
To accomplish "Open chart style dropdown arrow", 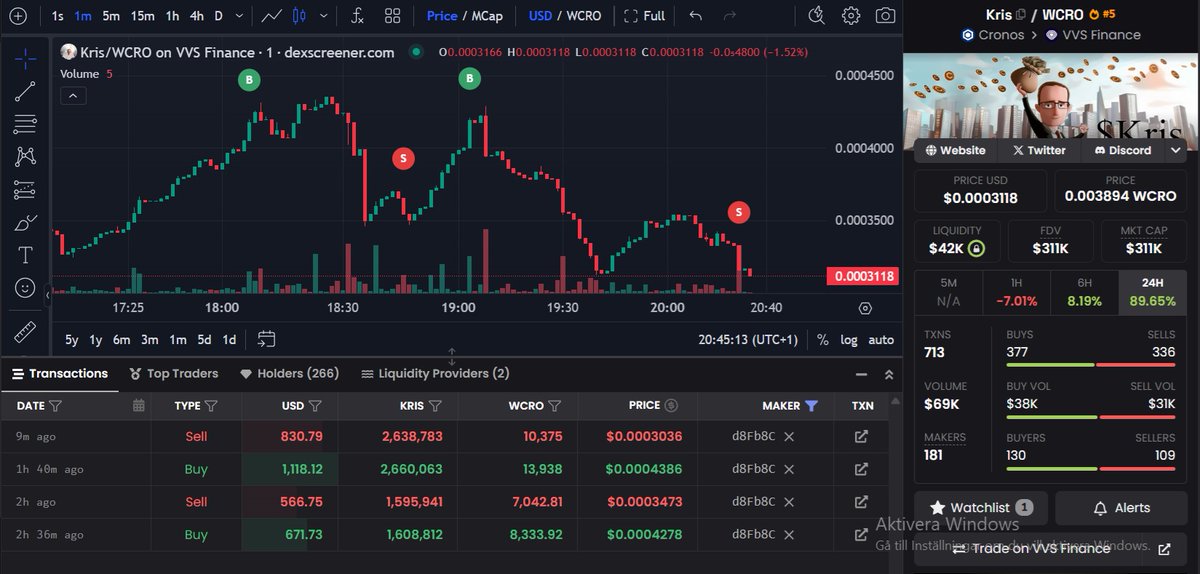I will (323, 16).
